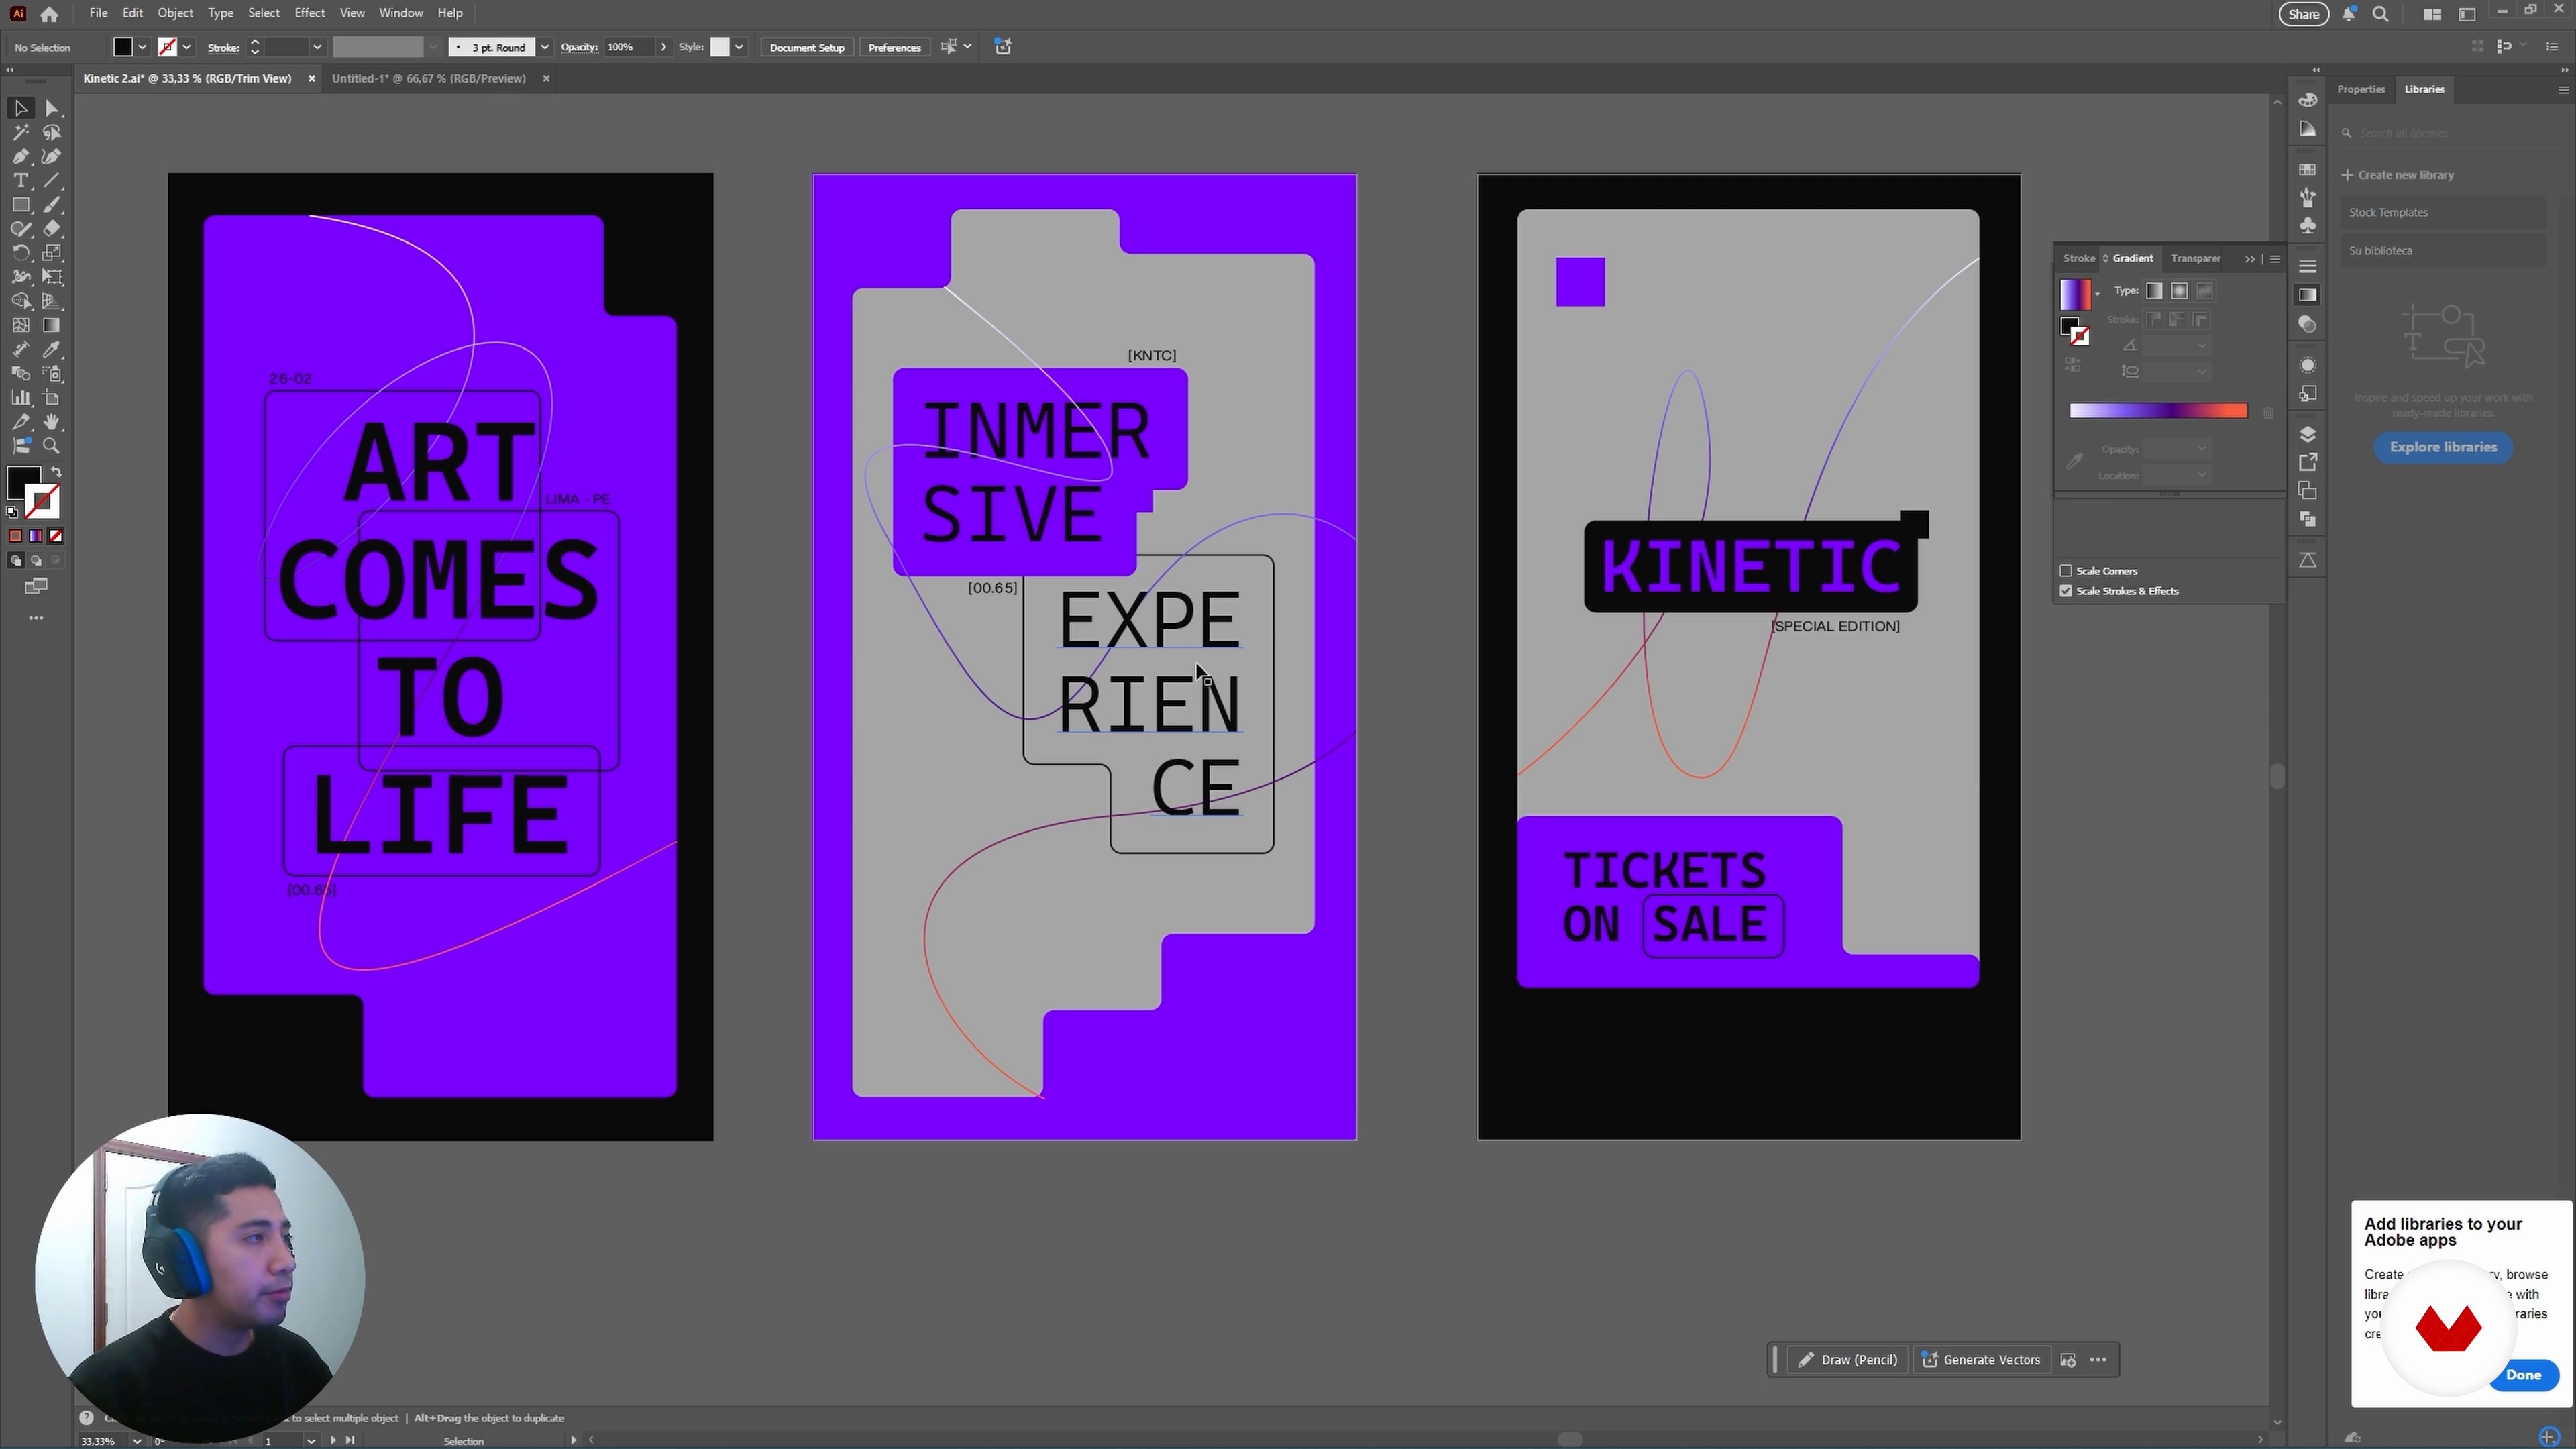Expand hidden tabs in Gradient panel
Viewport: 2576px width, 1449px height.
2250,259
